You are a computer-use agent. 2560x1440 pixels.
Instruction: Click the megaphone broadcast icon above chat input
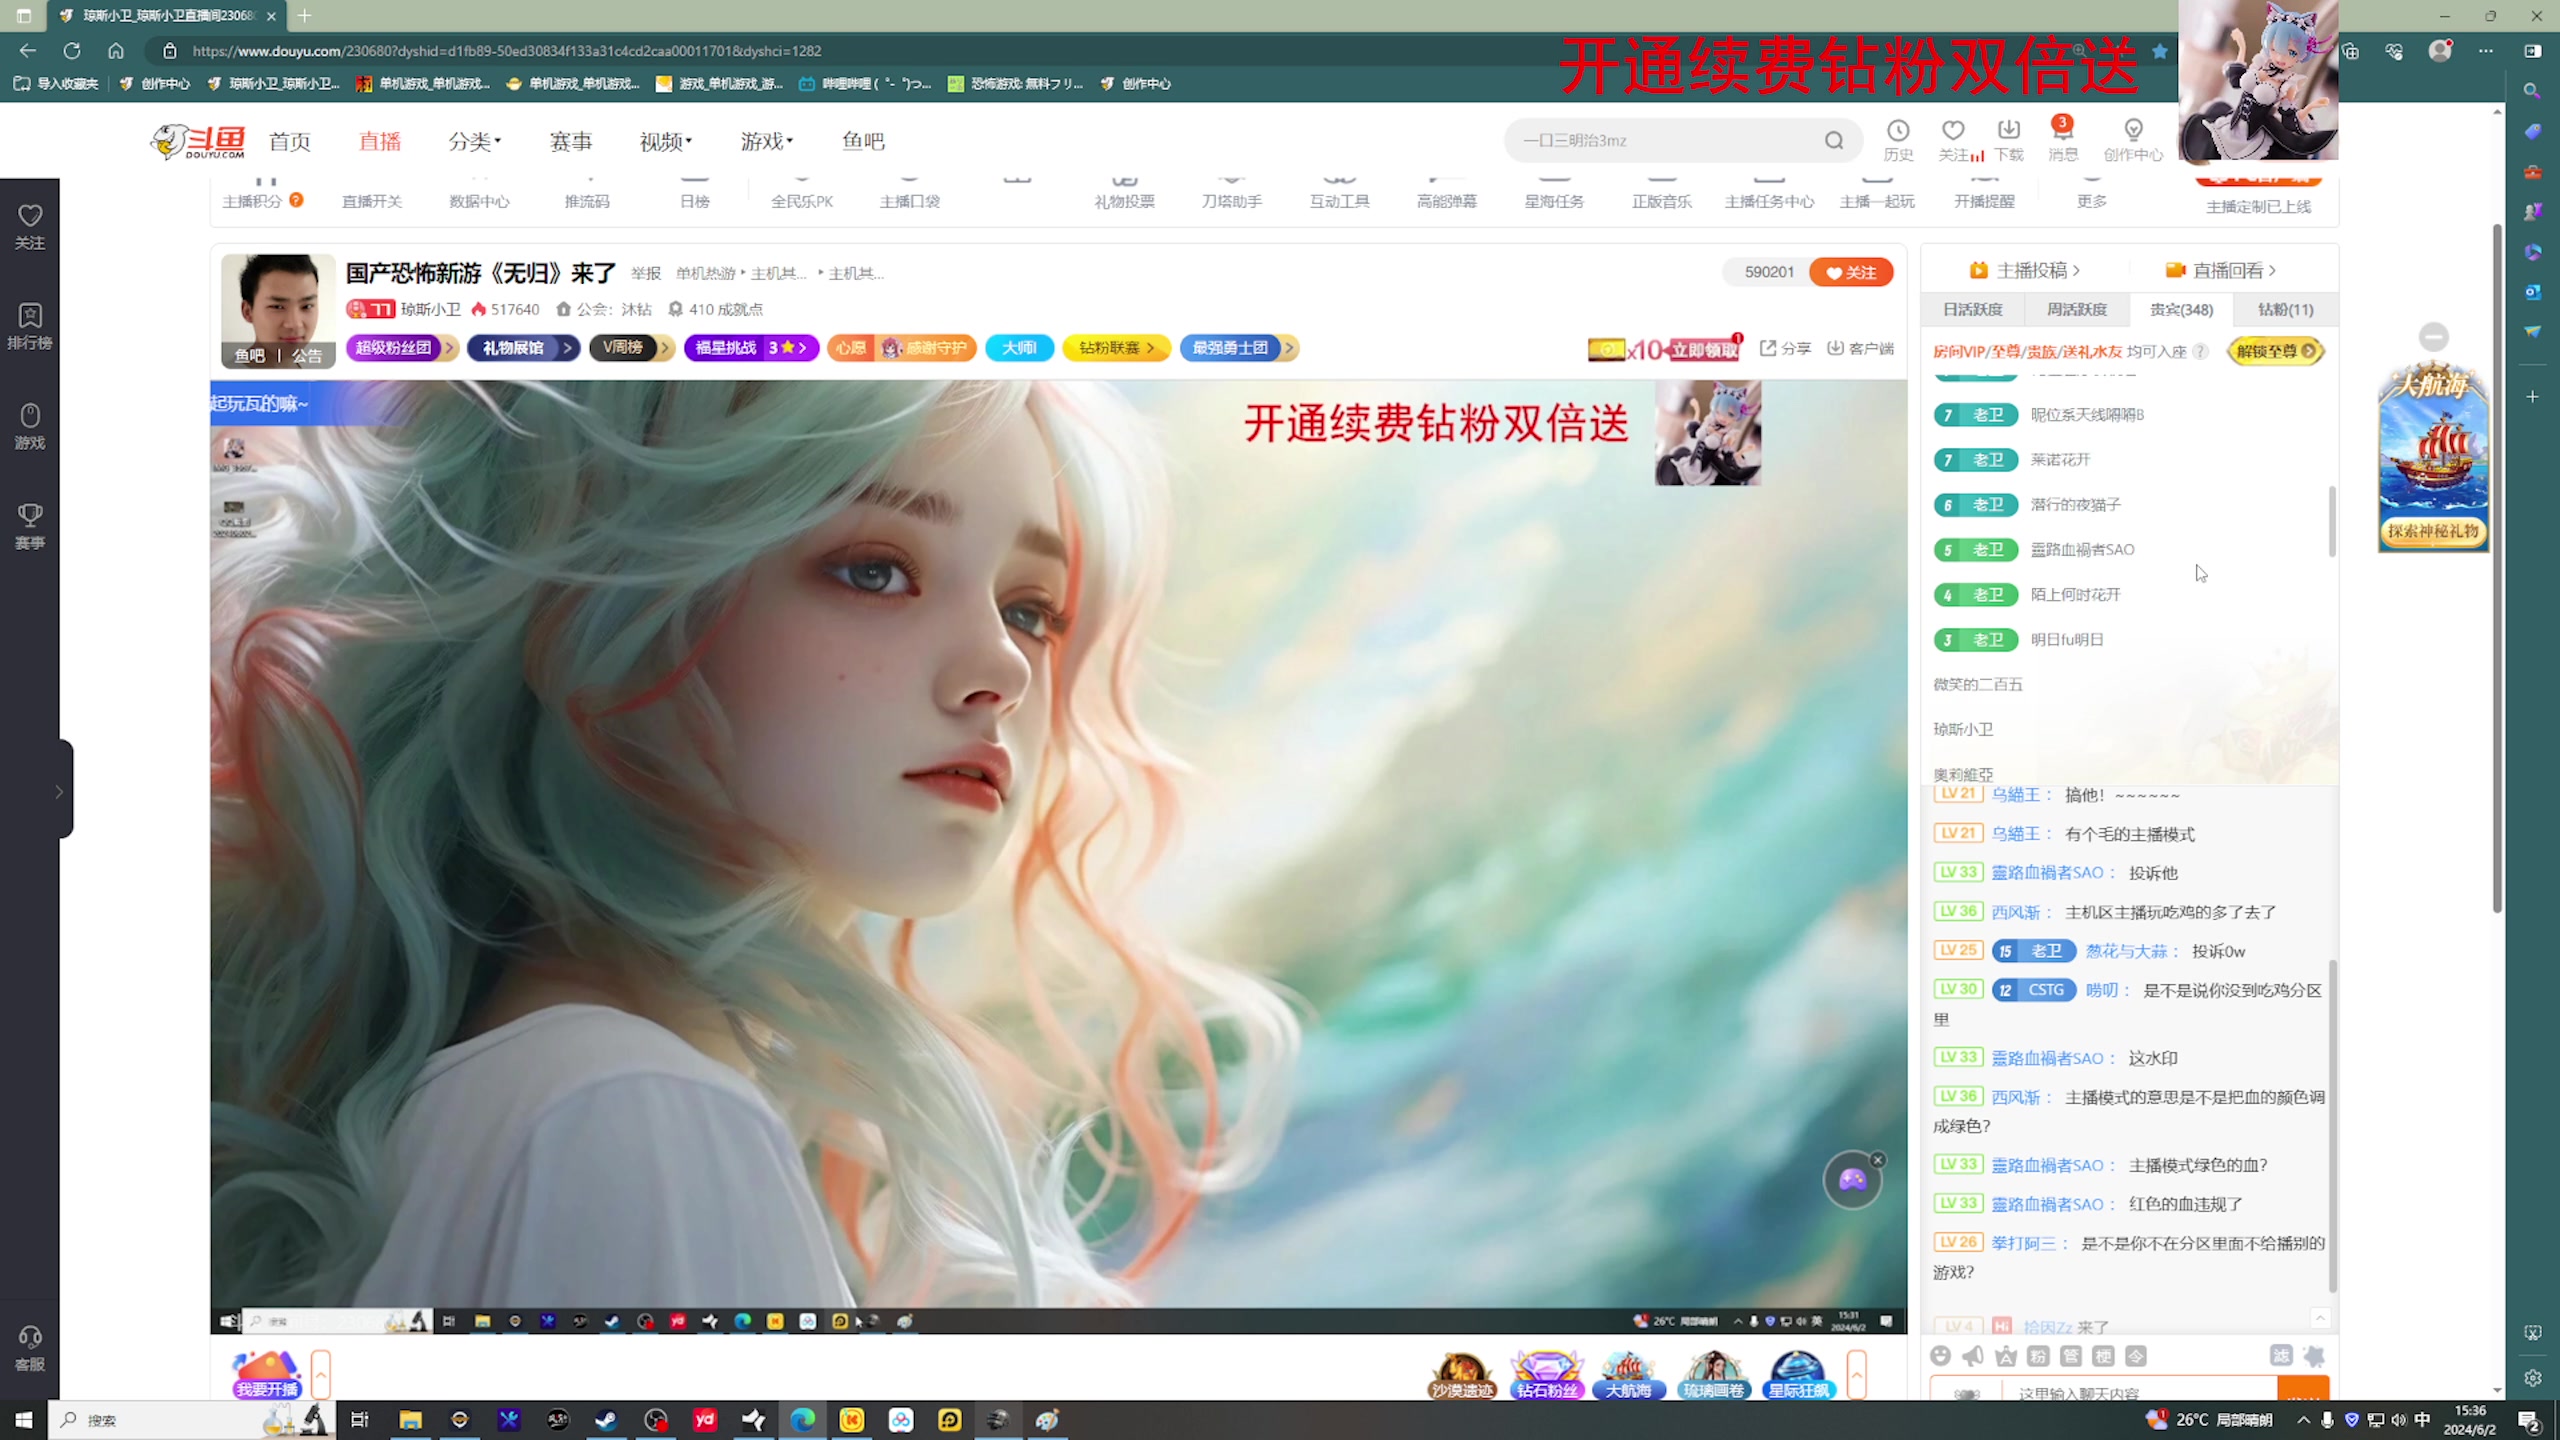click(x=1973, y=1356)
